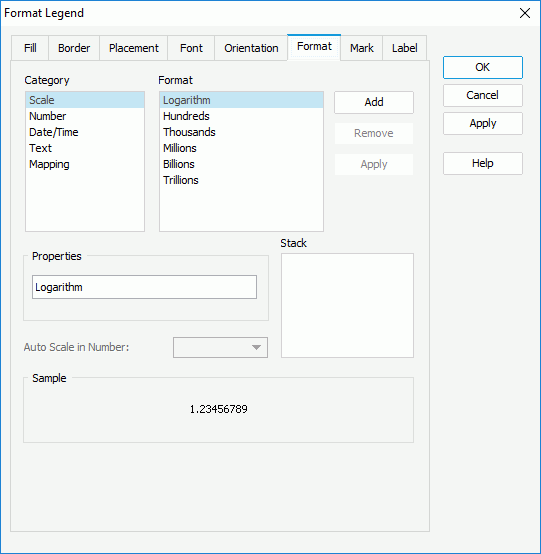
Task: Click the sample value 1.23456789
Action: (218, 409)
